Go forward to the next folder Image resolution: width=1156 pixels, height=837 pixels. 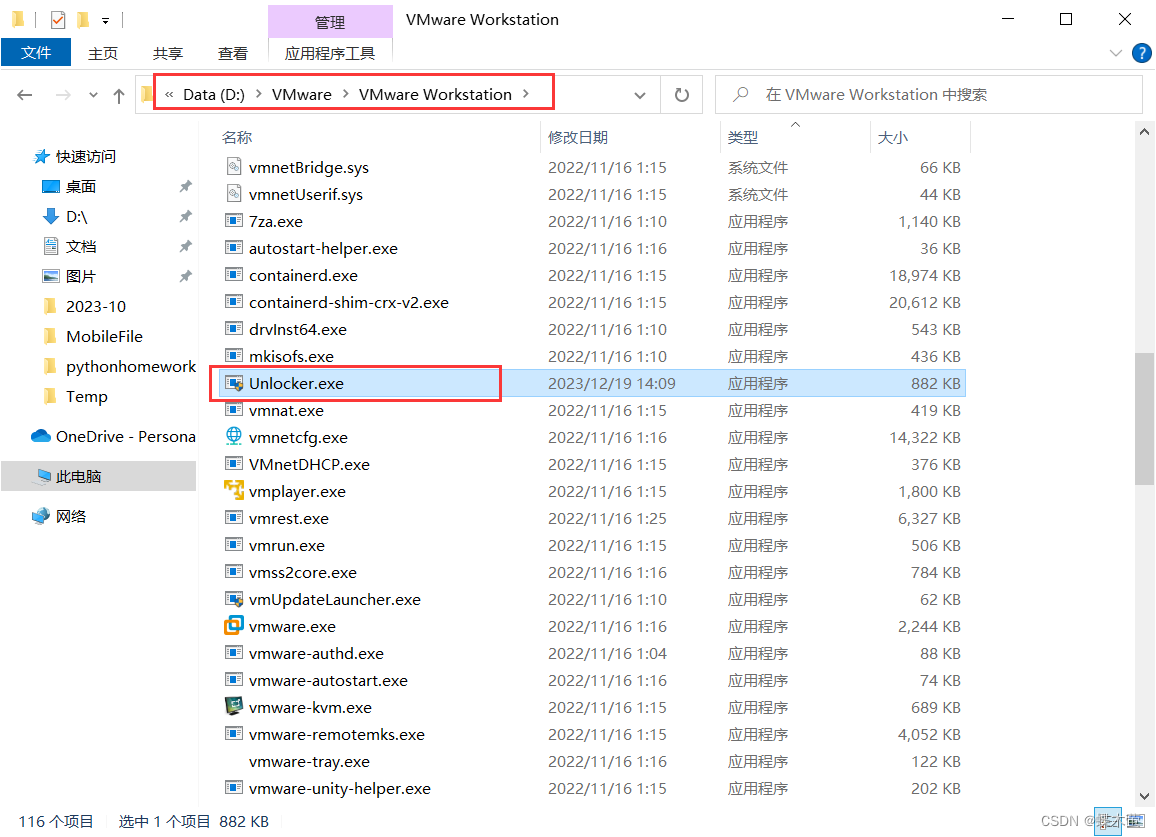[63, 94]
